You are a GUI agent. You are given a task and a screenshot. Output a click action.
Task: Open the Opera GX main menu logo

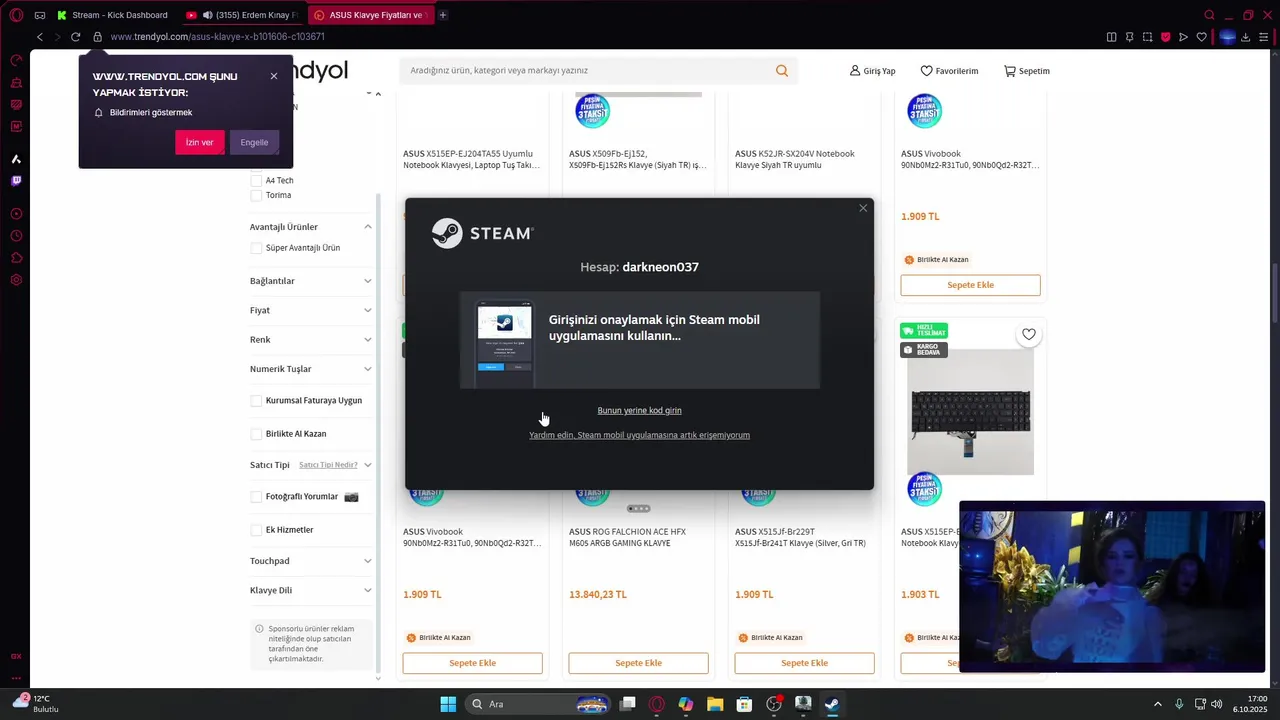(16, 15)
